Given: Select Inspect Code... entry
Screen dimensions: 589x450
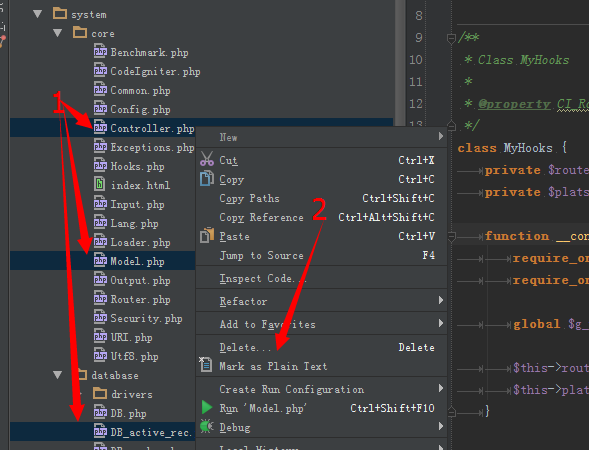Looking at the screenshot, I should point(321,278).
